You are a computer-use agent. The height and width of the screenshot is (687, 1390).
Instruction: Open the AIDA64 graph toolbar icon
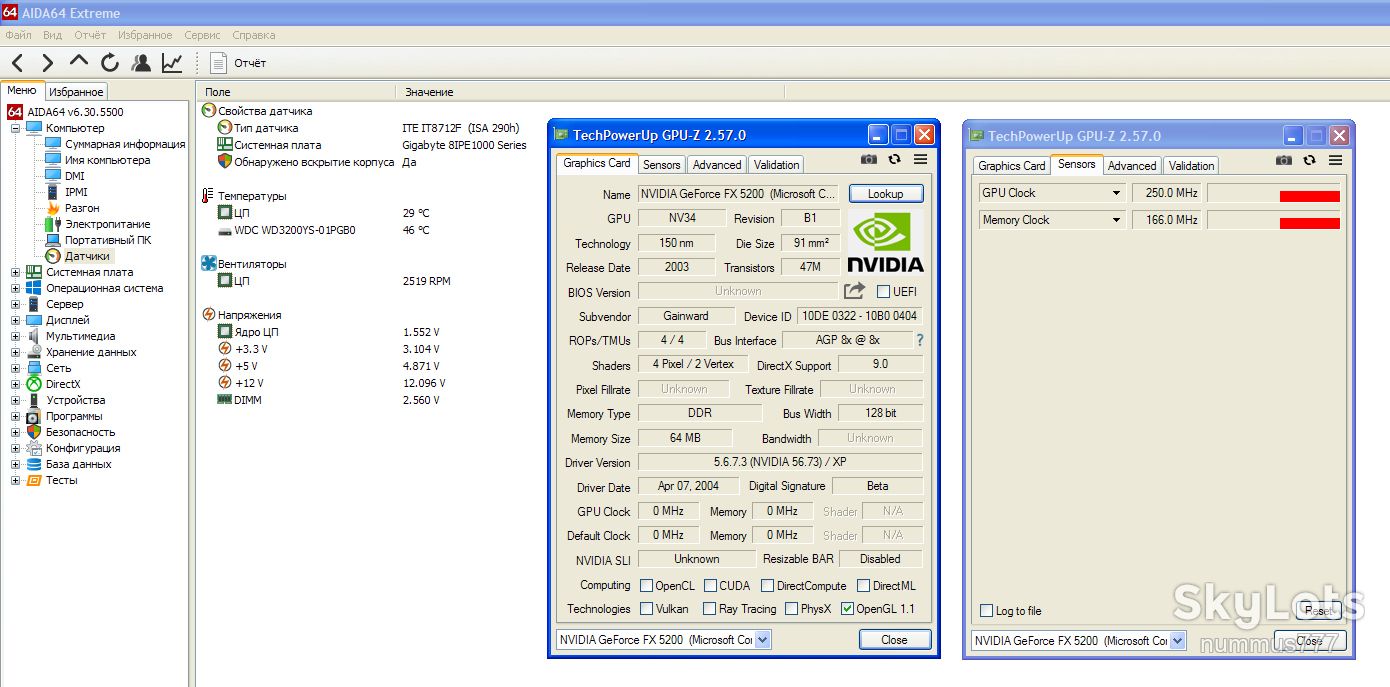(172, 63)
